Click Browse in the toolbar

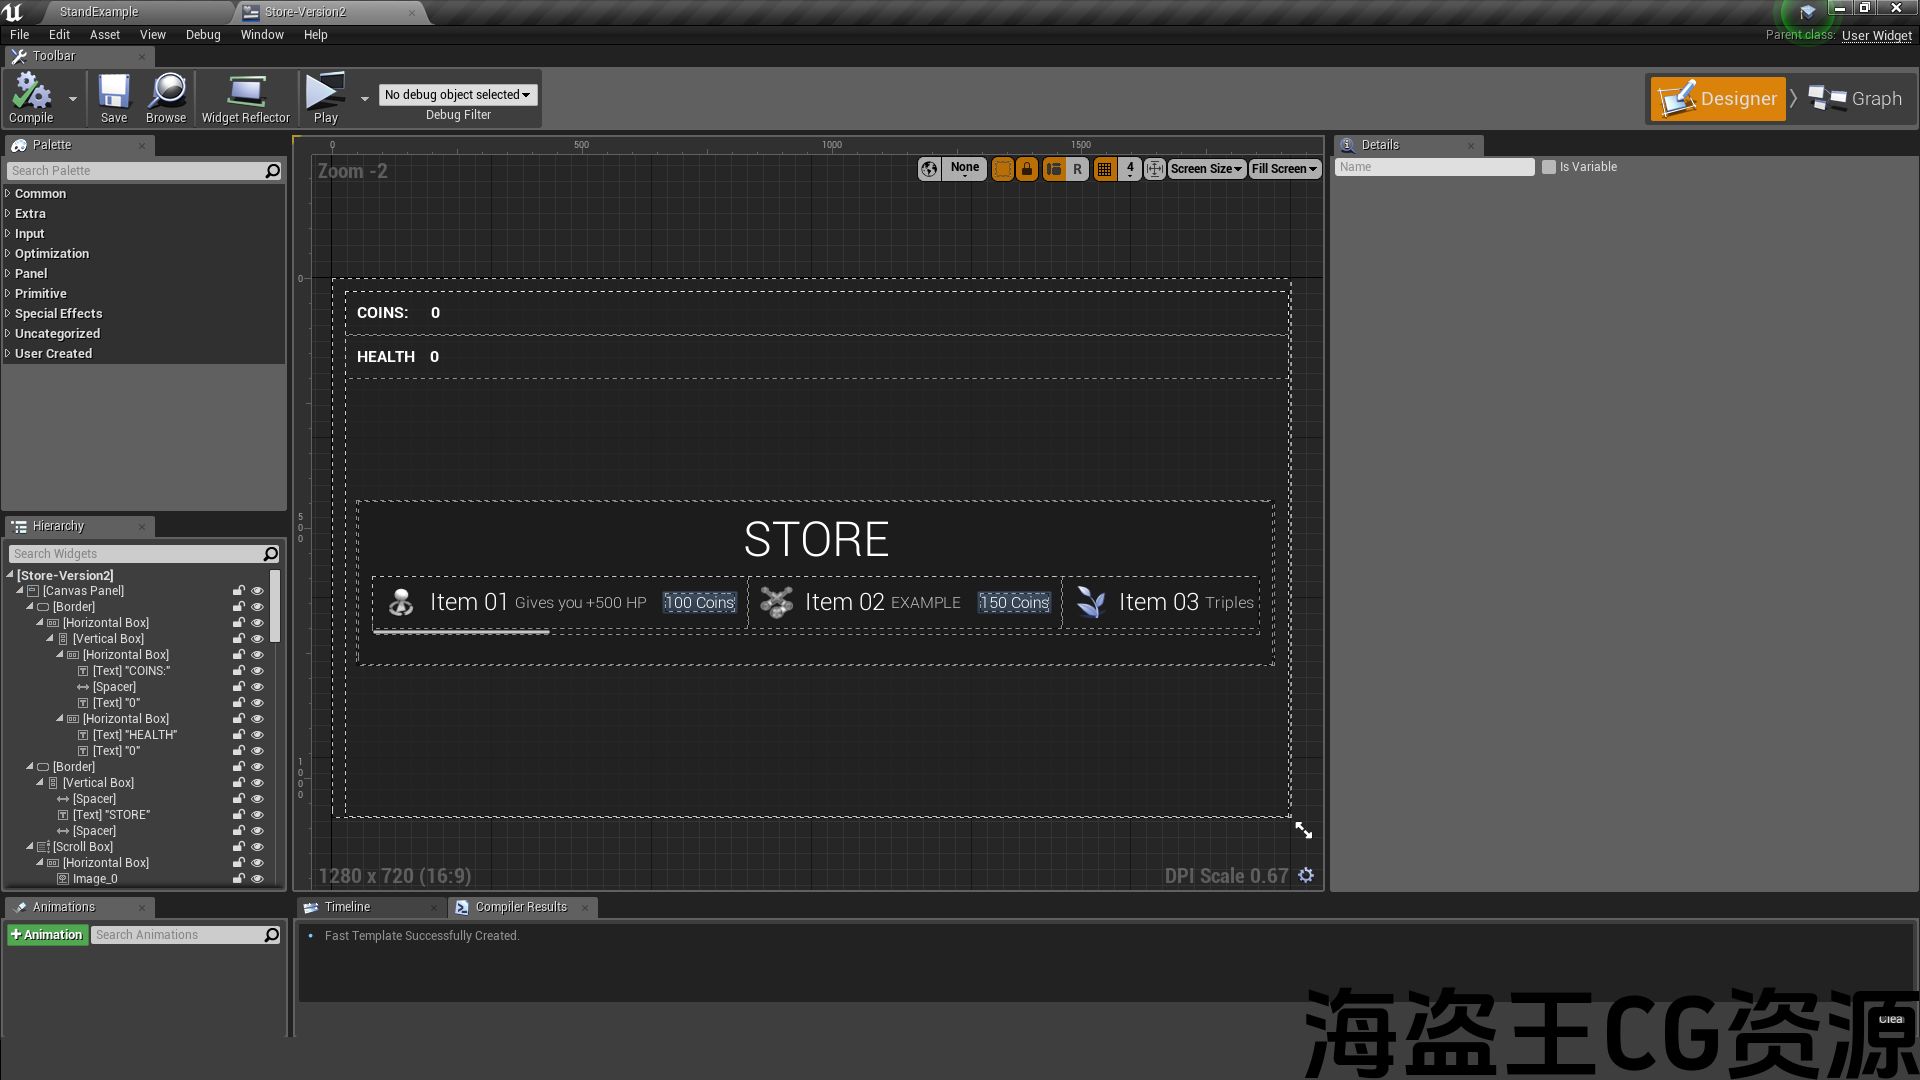(x=166, y=99)
